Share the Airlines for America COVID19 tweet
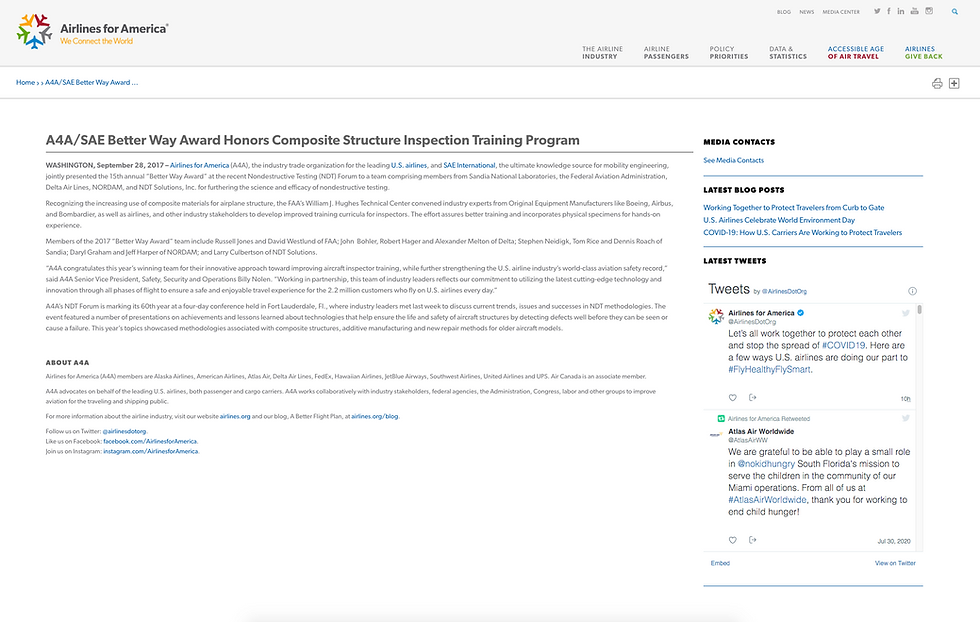Screen dimensions: 980x622 752,398
